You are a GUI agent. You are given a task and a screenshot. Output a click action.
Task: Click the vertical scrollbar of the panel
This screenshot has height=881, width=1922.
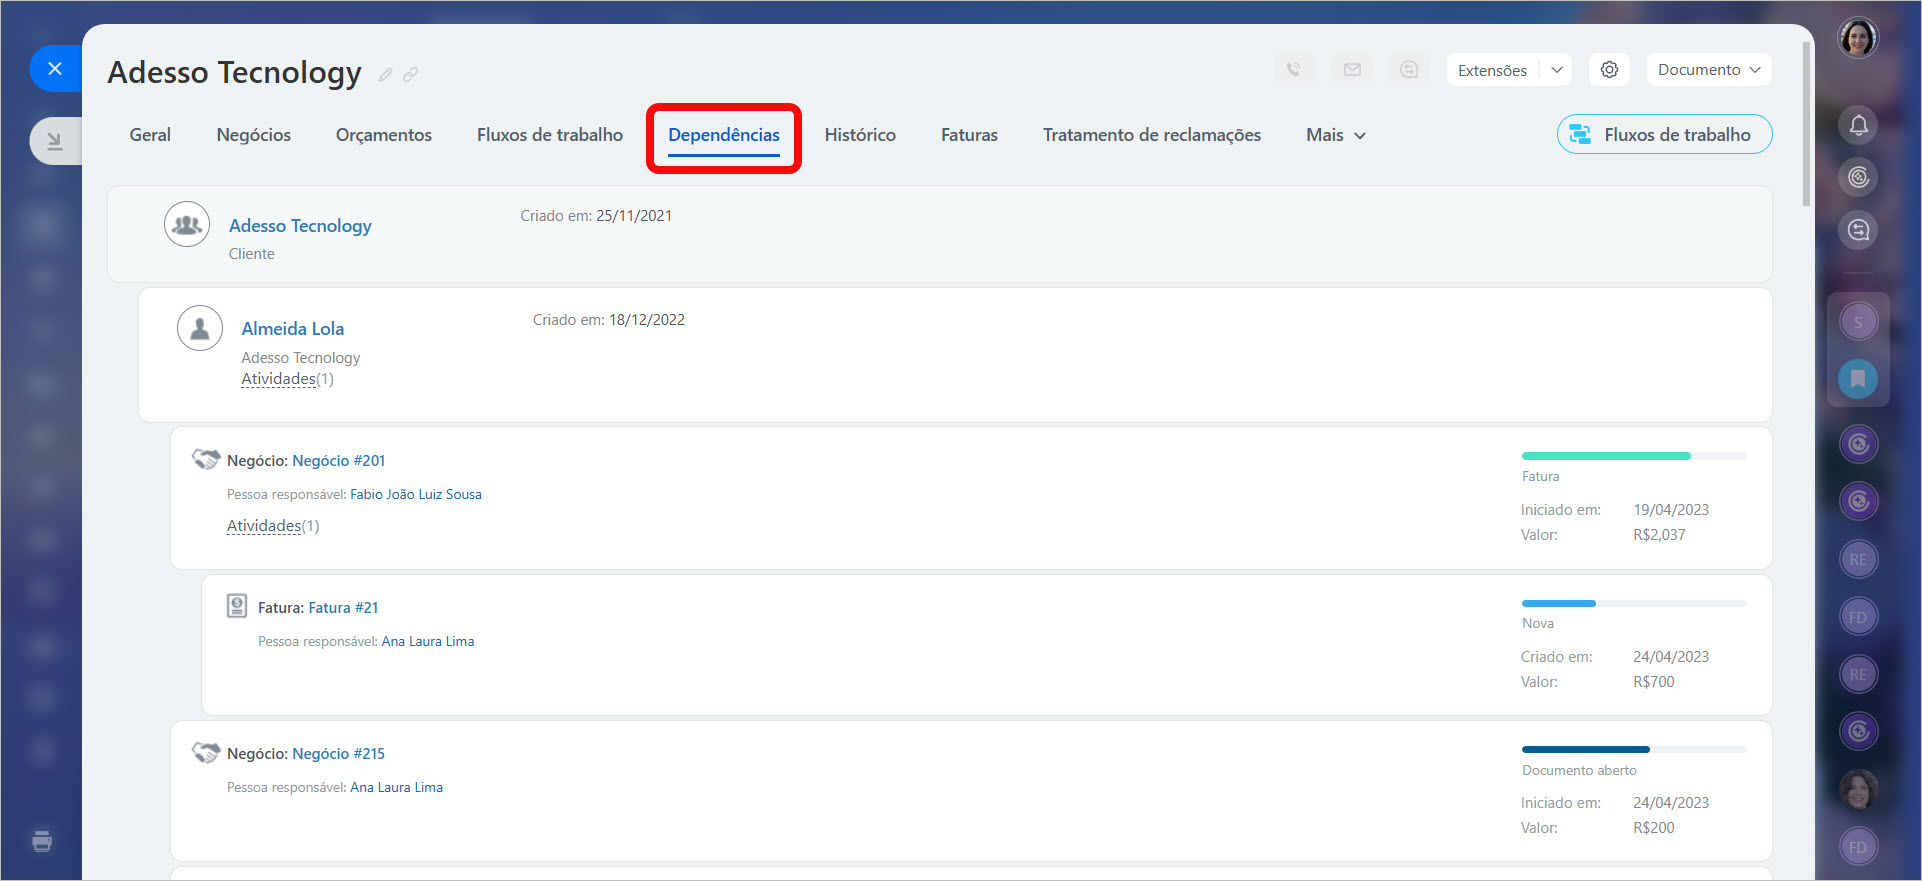pos(1807,124)
